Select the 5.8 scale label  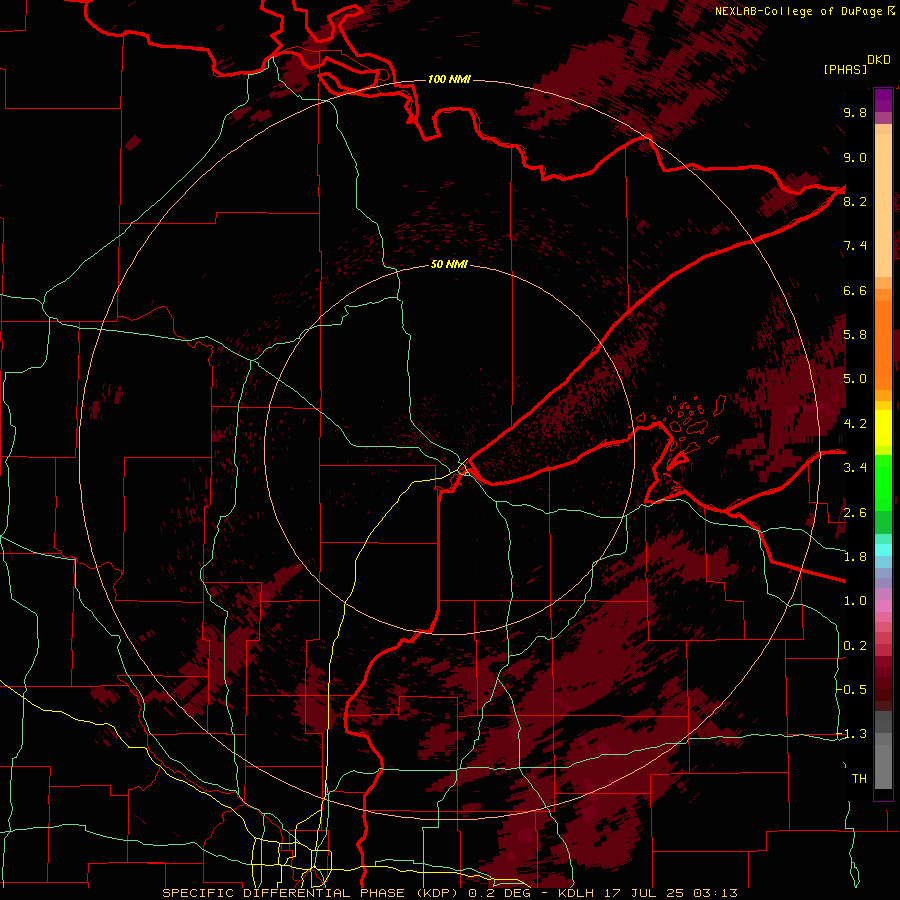[x=855, y=335]
